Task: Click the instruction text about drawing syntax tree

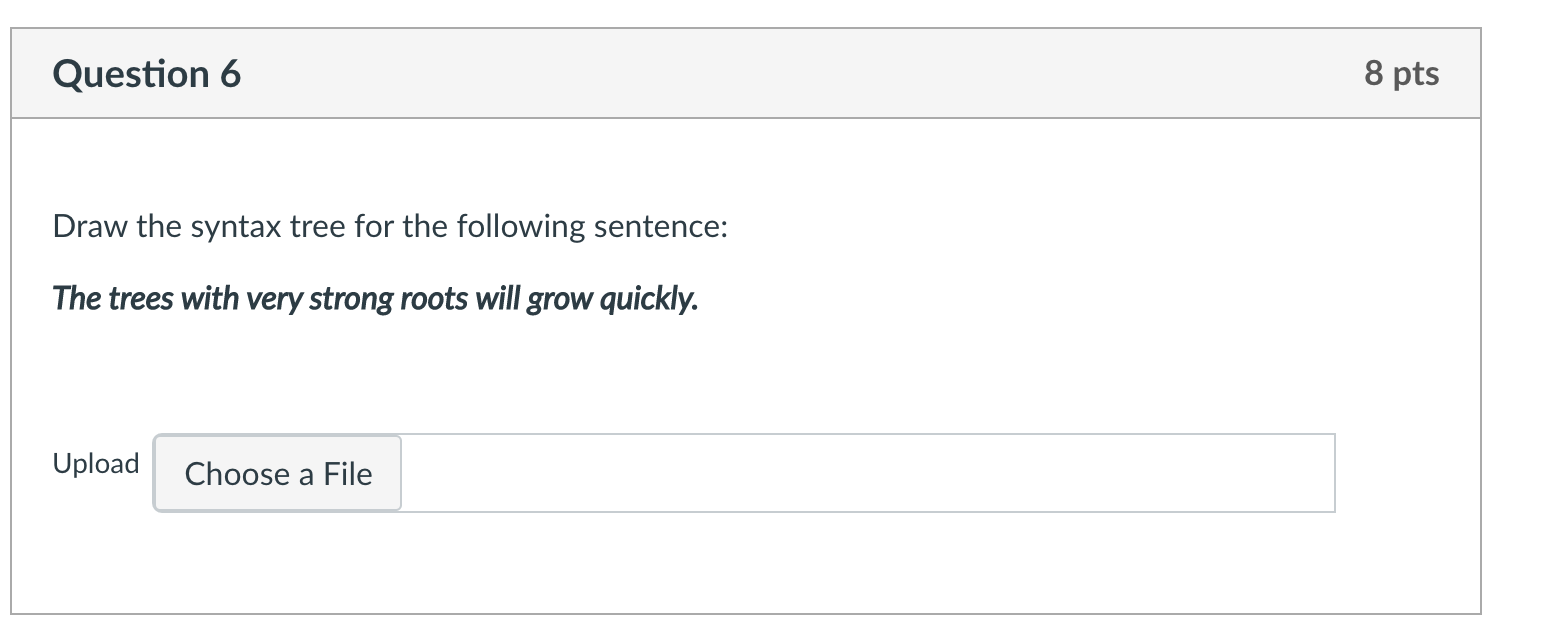Action: pos(390,225)
